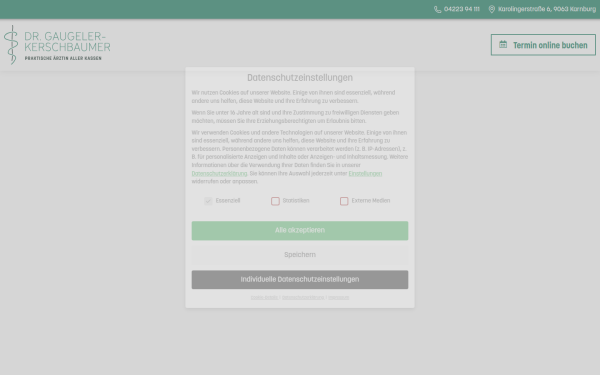Click the Datenschutzeinstellungen heading
The image size is (600, 375).
(x=300, y=78)
